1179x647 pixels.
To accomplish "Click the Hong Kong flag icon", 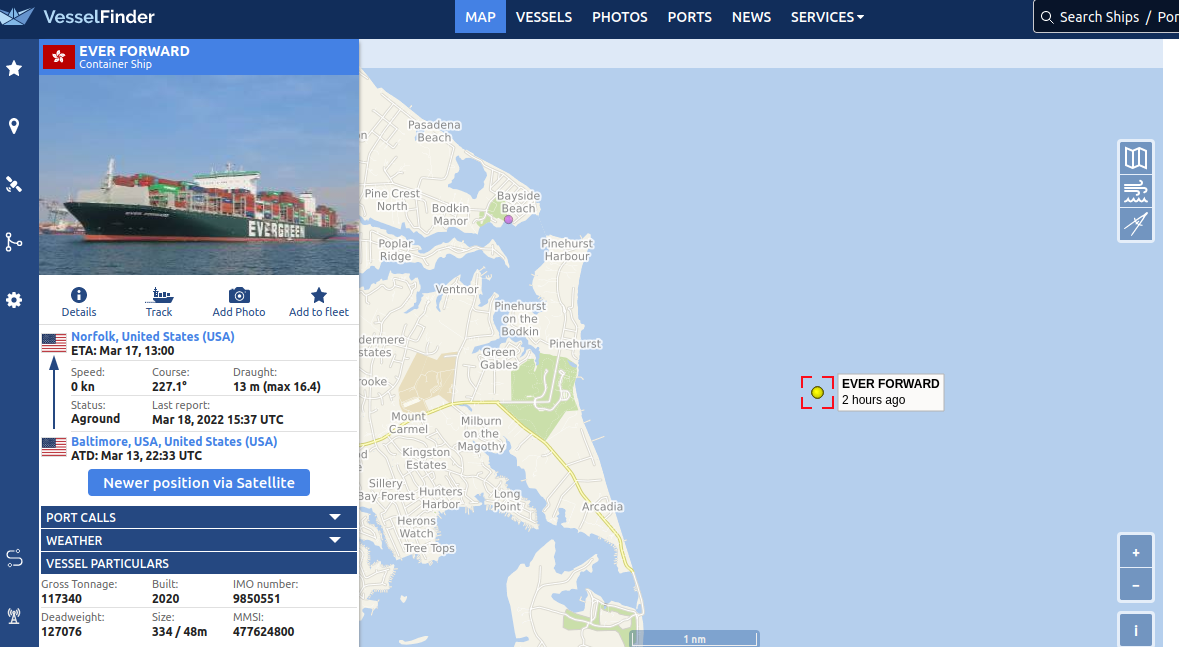I will tap(59, 57).
